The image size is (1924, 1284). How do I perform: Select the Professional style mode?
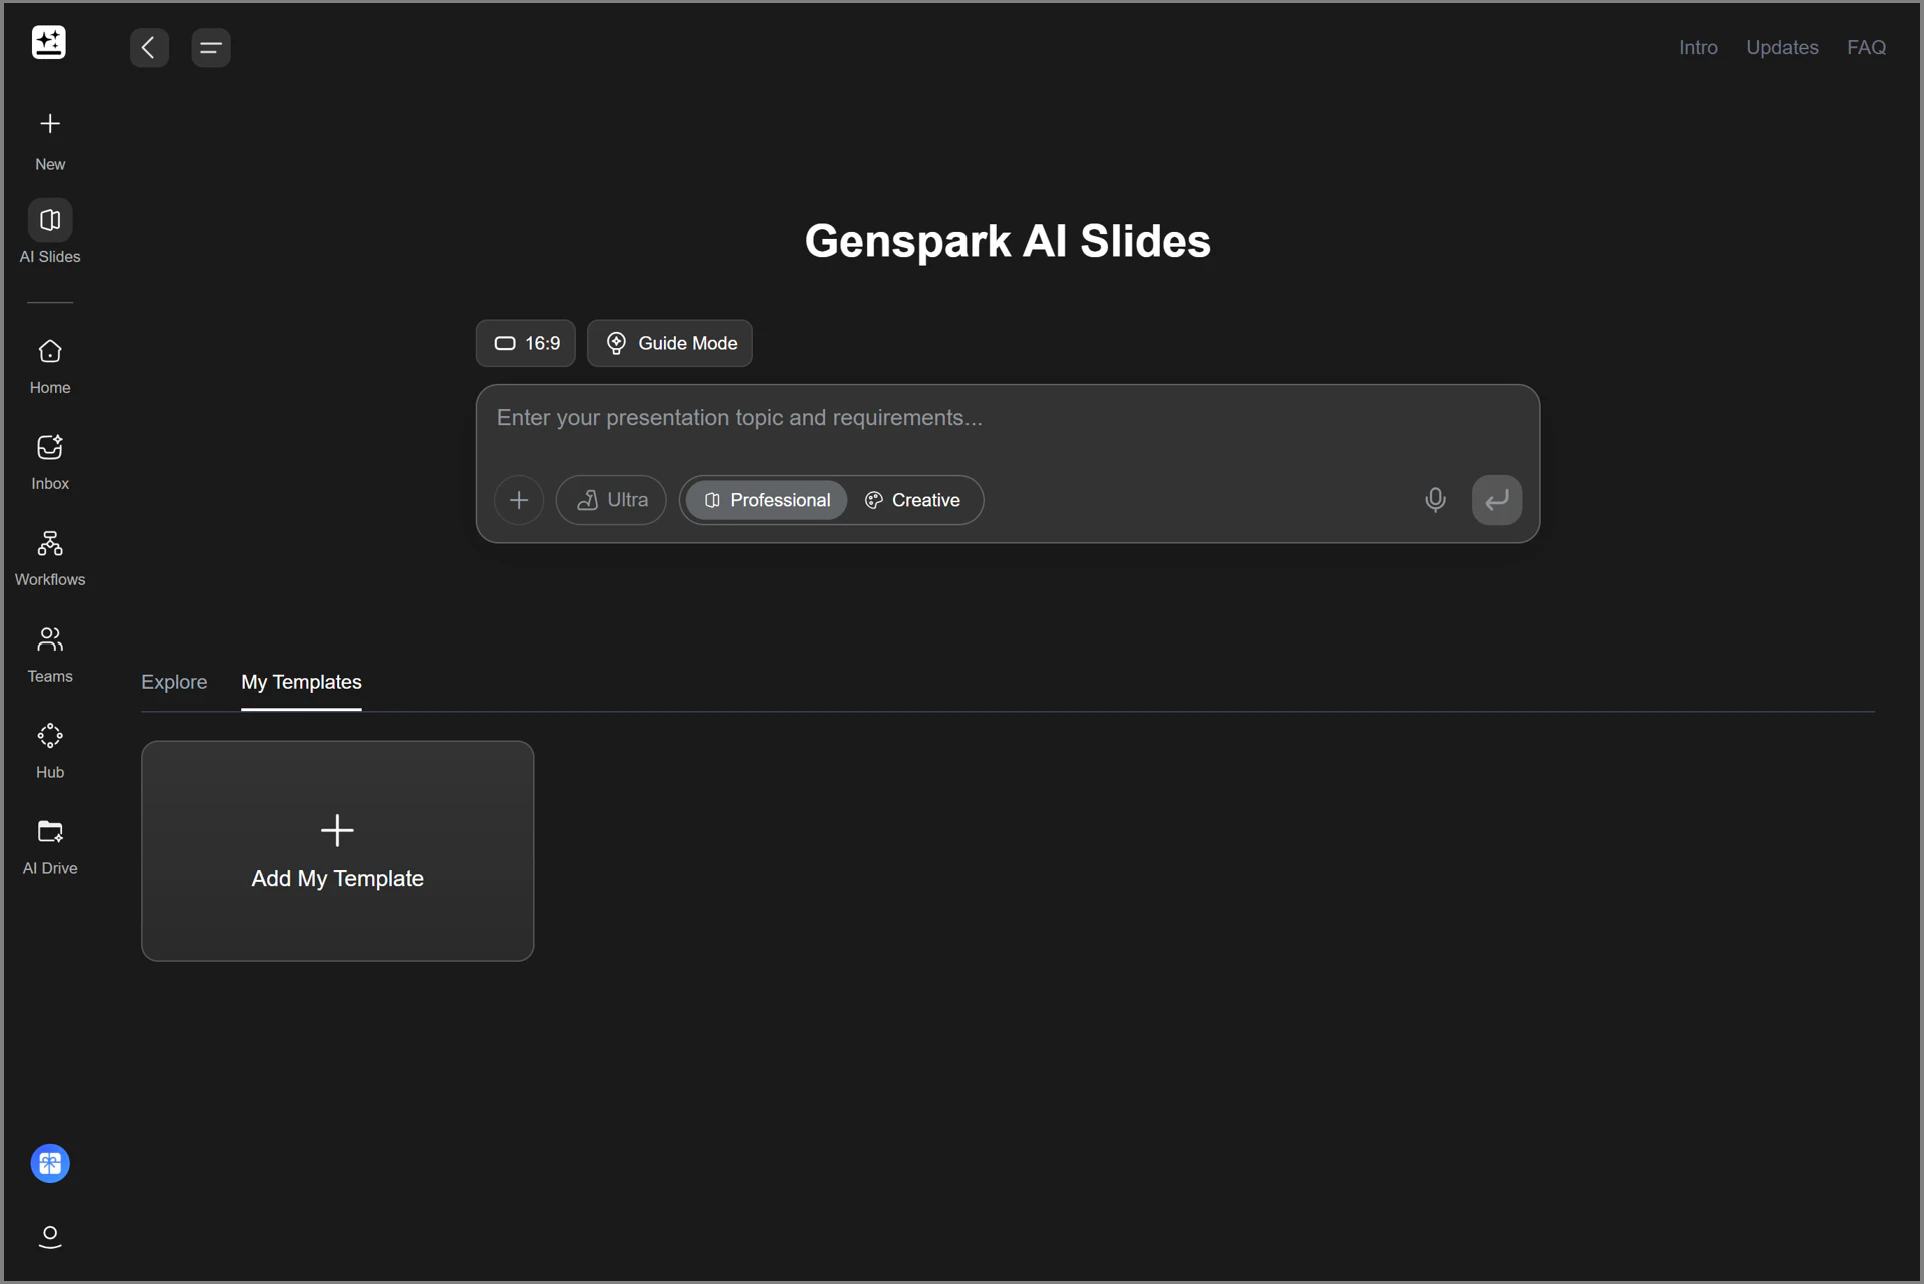pos(767,500)
